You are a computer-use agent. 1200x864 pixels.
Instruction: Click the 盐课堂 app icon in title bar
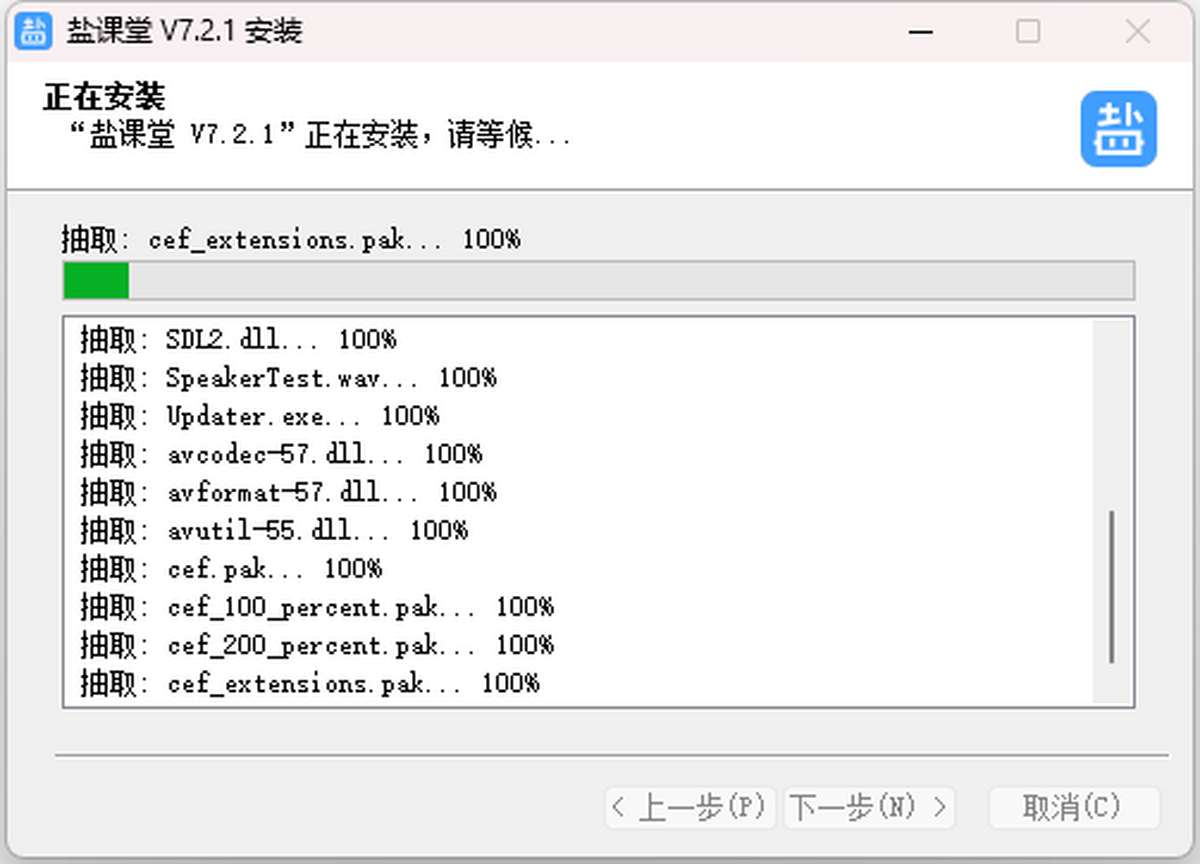(x=33, y=31)
